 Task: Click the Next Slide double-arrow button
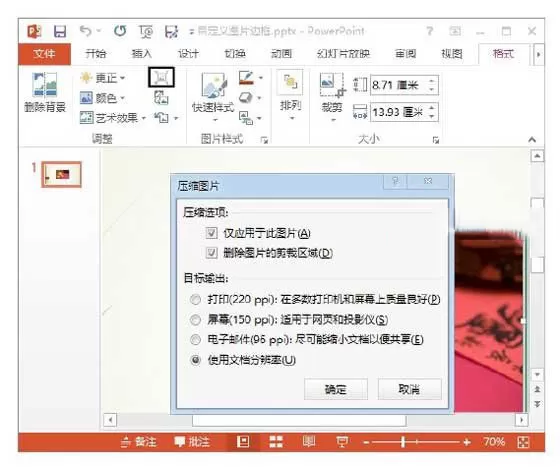(537, 405)
